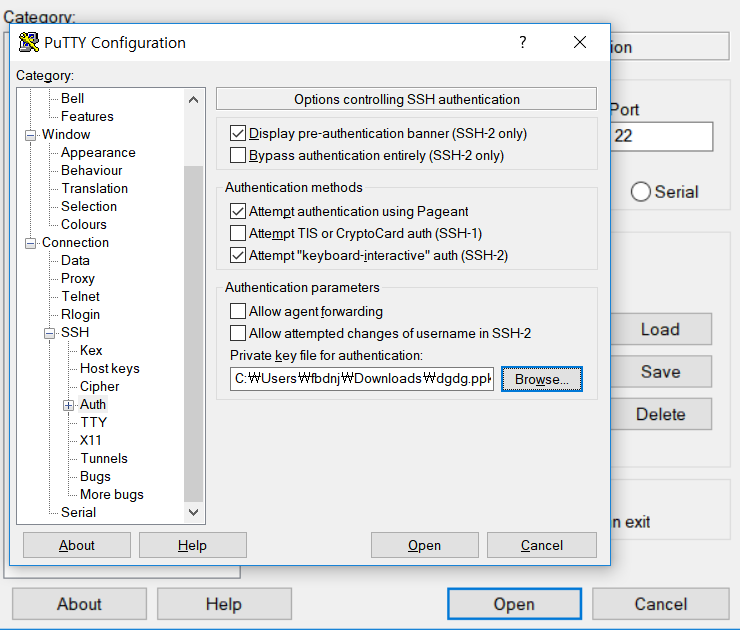
Task: Select Bell in the category tree
Action: [72, 98]
